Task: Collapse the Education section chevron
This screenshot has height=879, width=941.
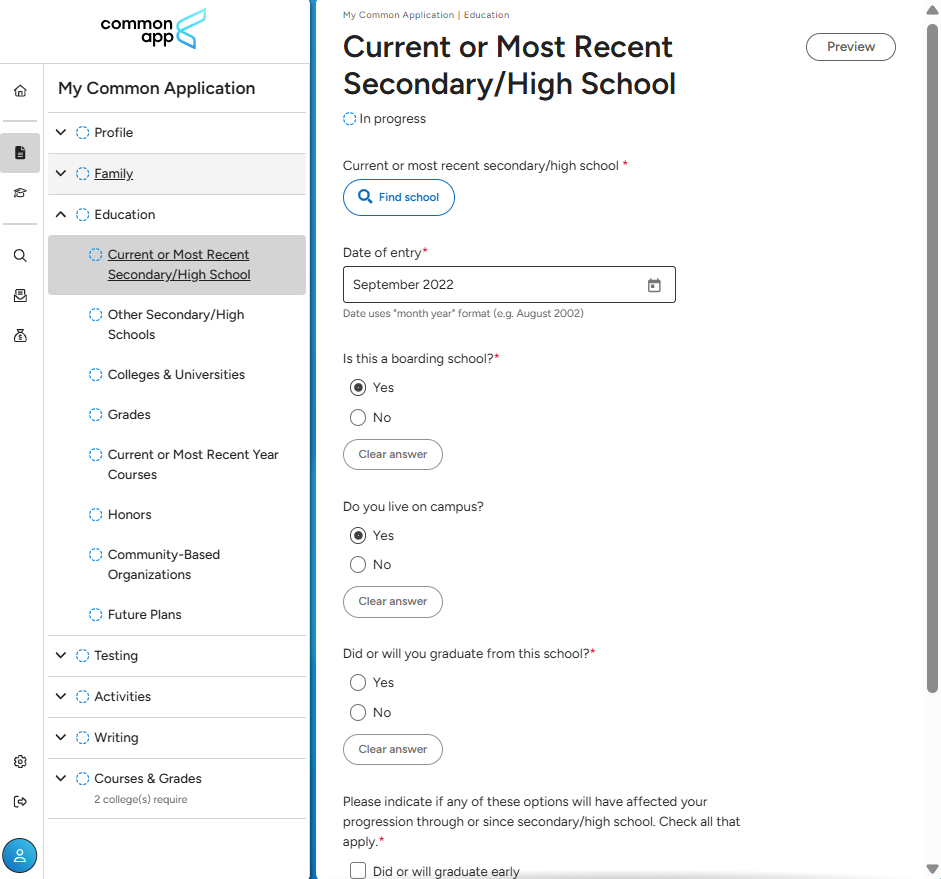Action: coord(61,214)
